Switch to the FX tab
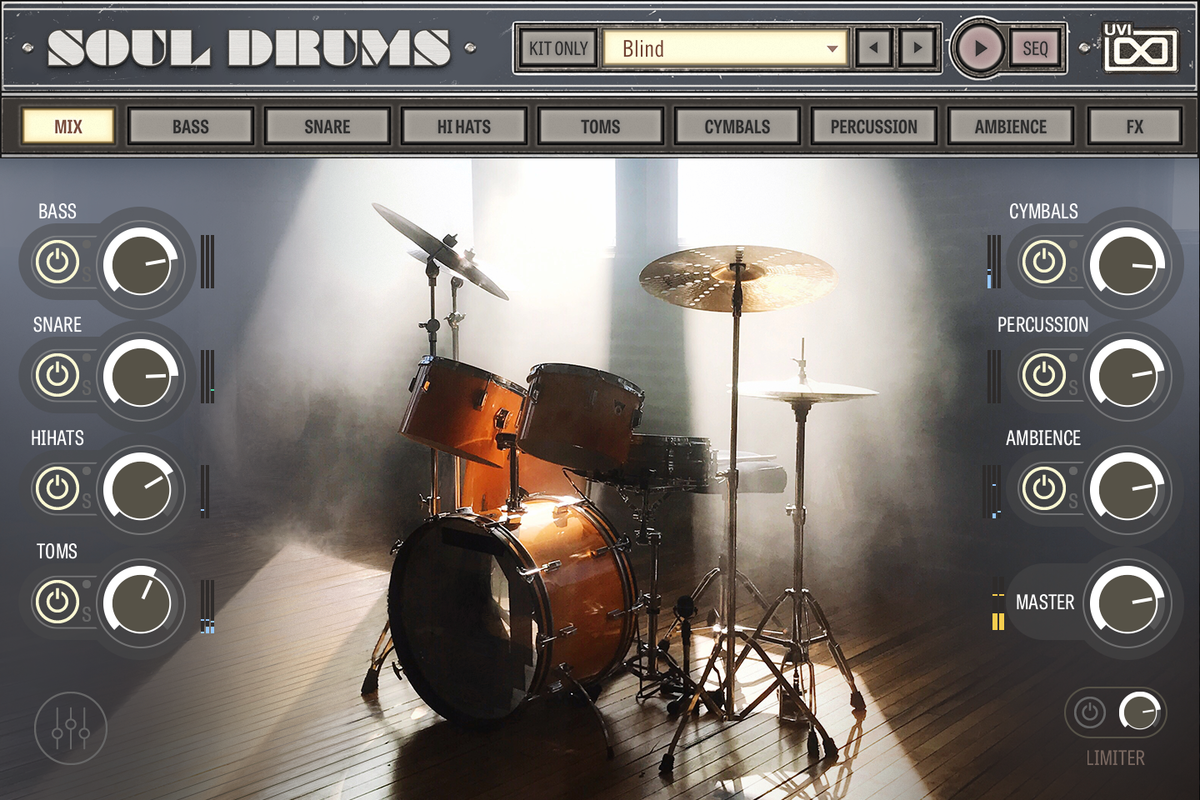The image size is (1200, 800). 1134,126
